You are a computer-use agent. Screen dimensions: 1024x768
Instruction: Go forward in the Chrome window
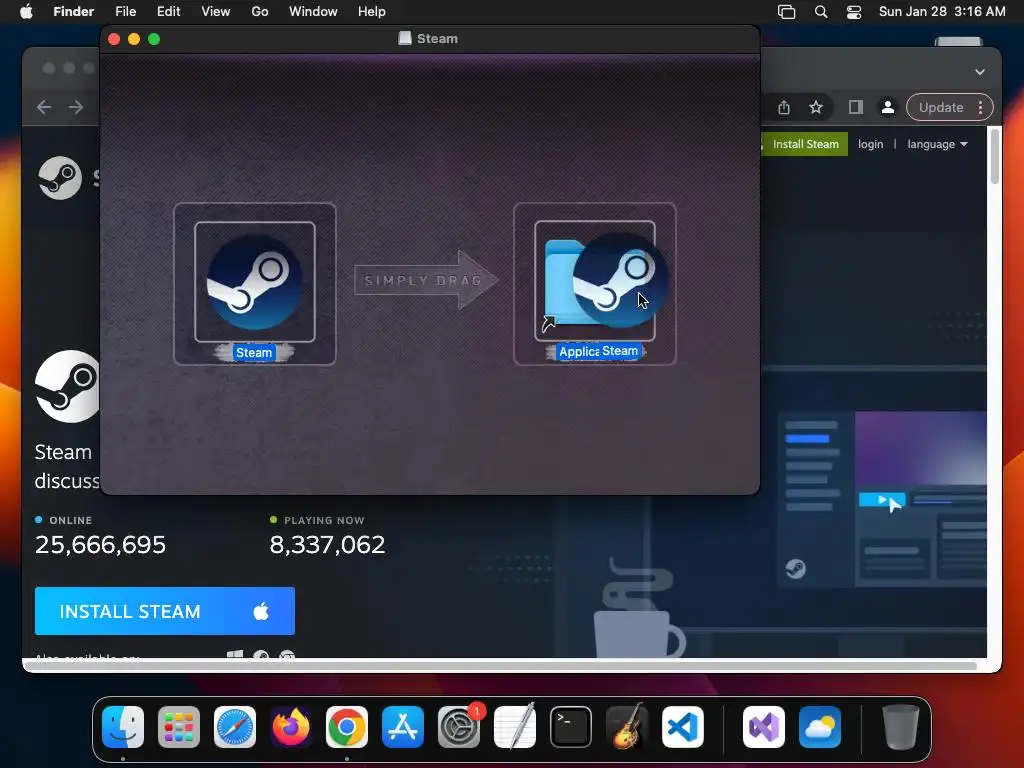pos(76,107)
